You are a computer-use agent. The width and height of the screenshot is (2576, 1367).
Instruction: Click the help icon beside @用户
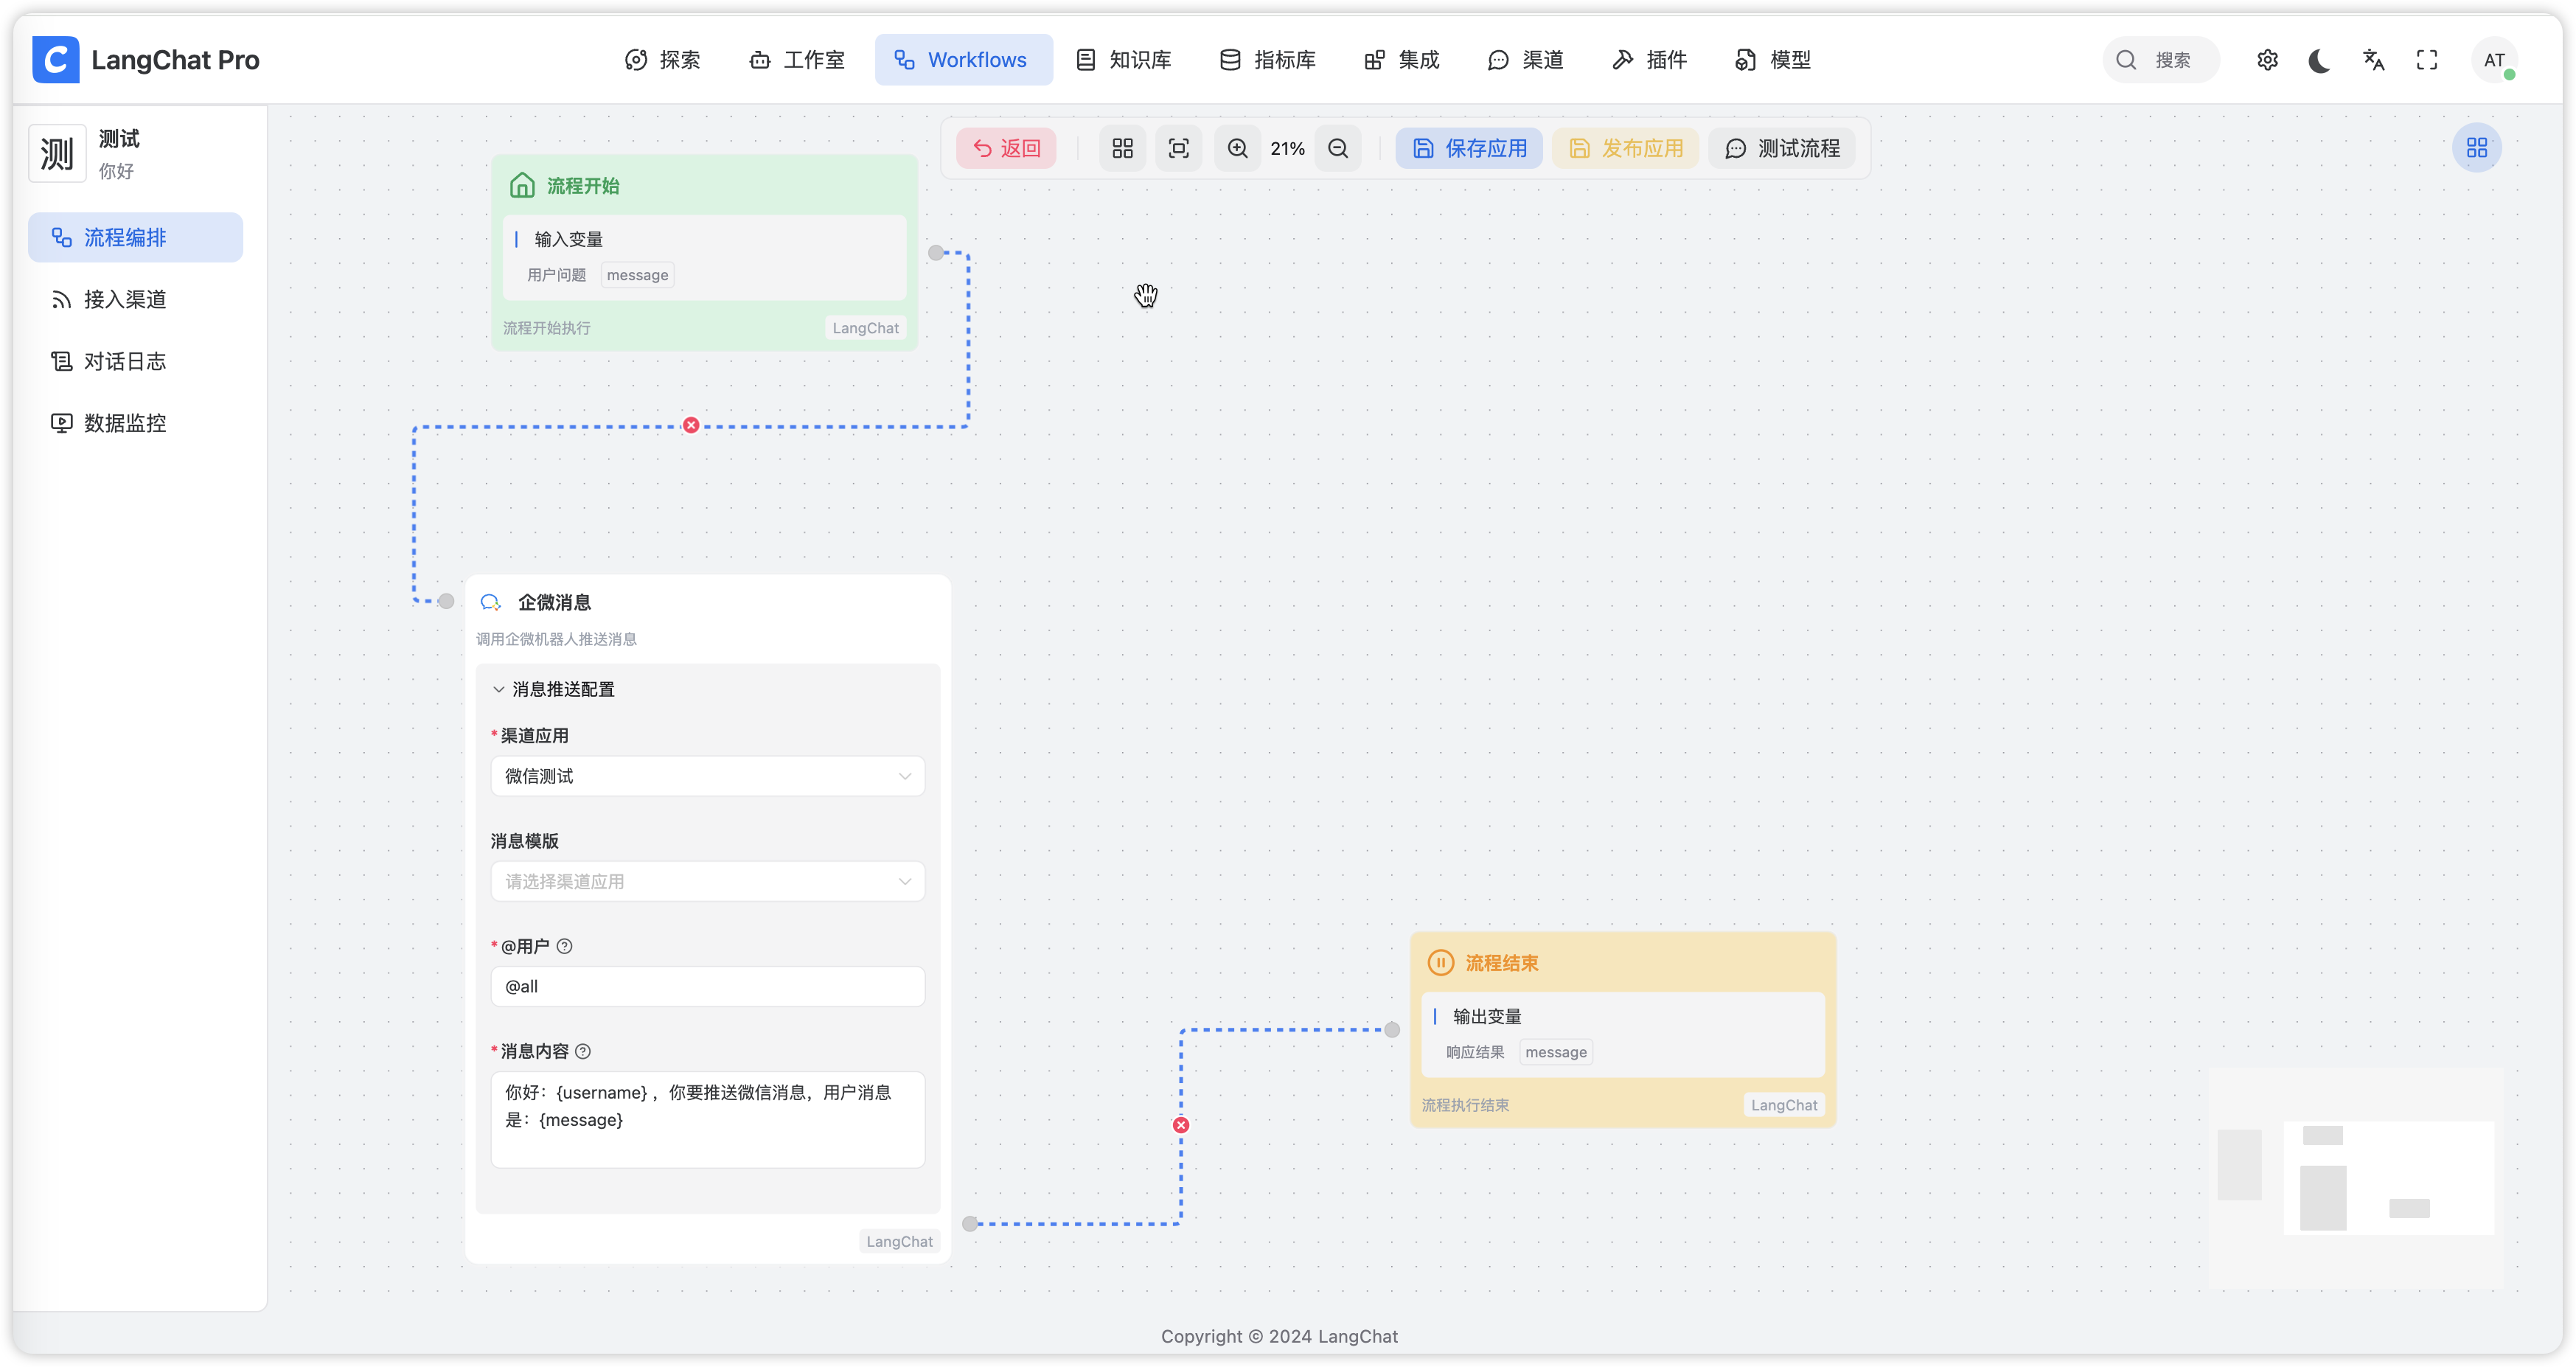pyautogui.click(x=564, y=946)
